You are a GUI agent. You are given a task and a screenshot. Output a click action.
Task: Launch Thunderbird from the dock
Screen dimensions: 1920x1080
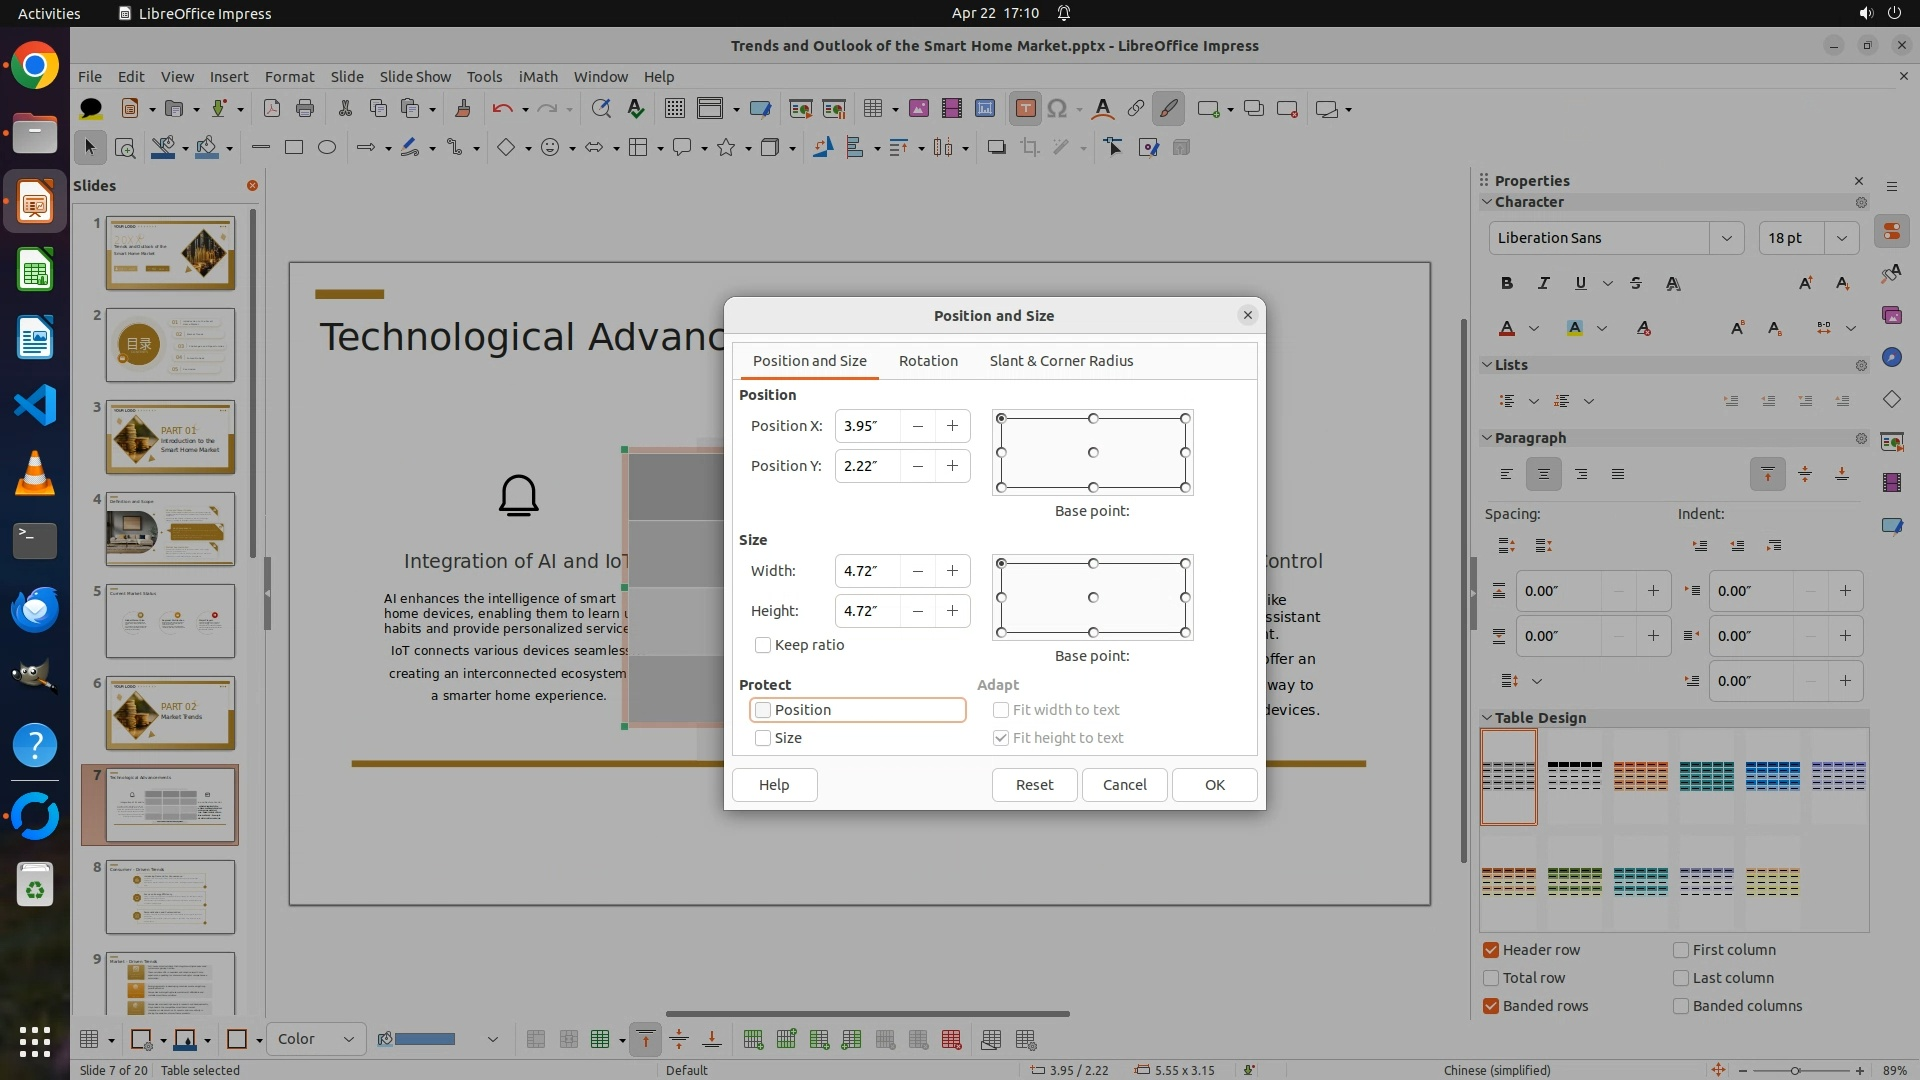click(35, 609)
